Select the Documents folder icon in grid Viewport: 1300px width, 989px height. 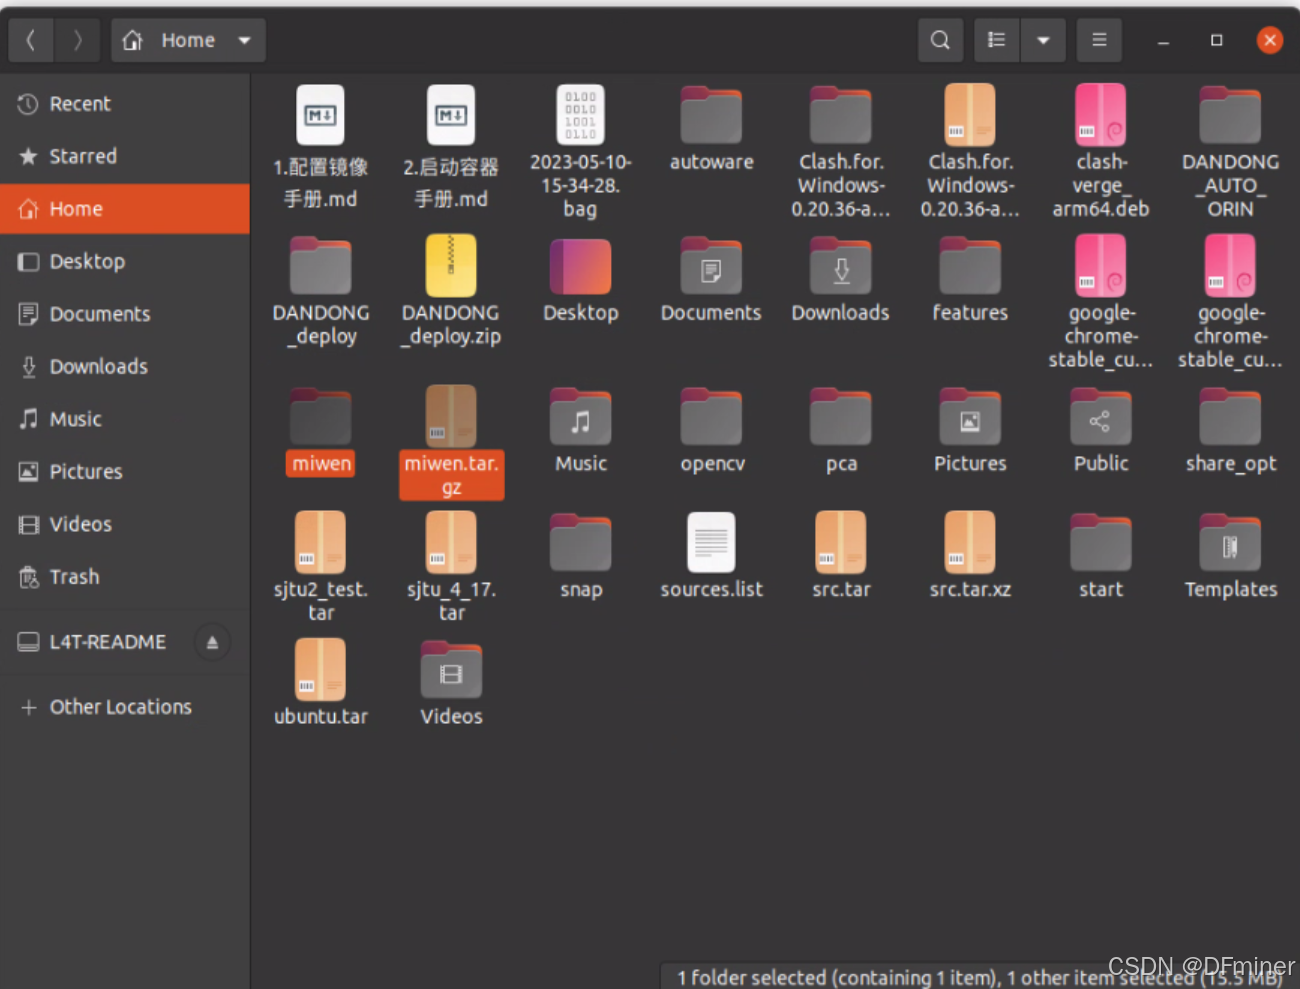click(x=711, y=280)
